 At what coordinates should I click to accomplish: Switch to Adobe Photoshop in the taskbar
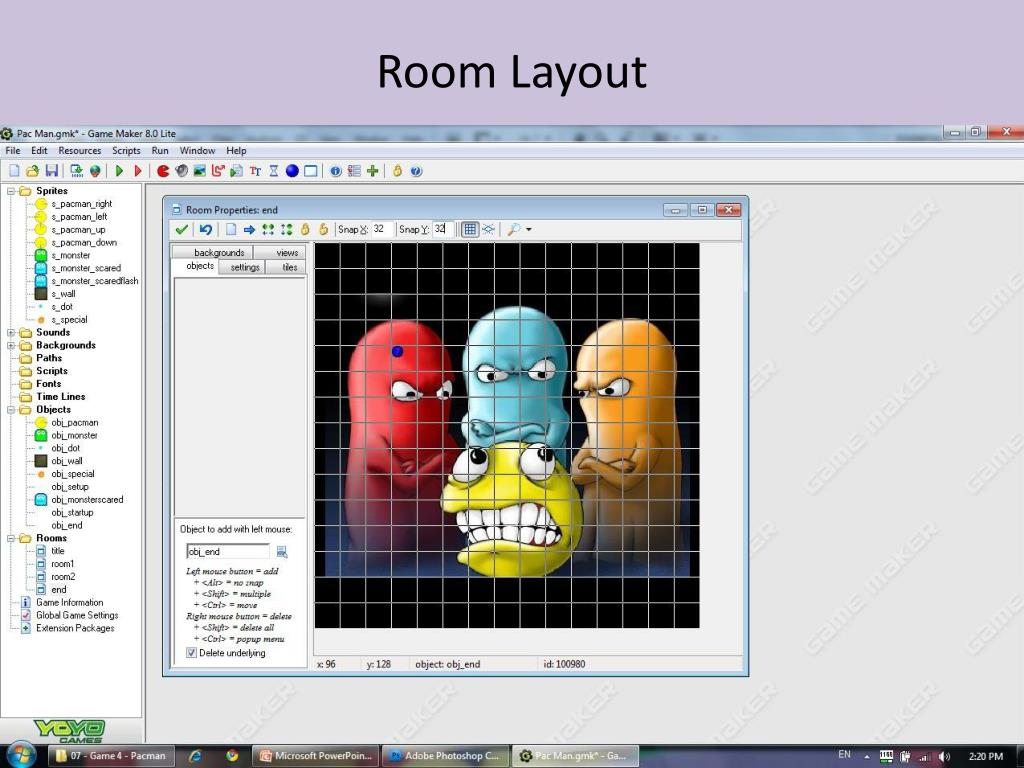(445, 756)
